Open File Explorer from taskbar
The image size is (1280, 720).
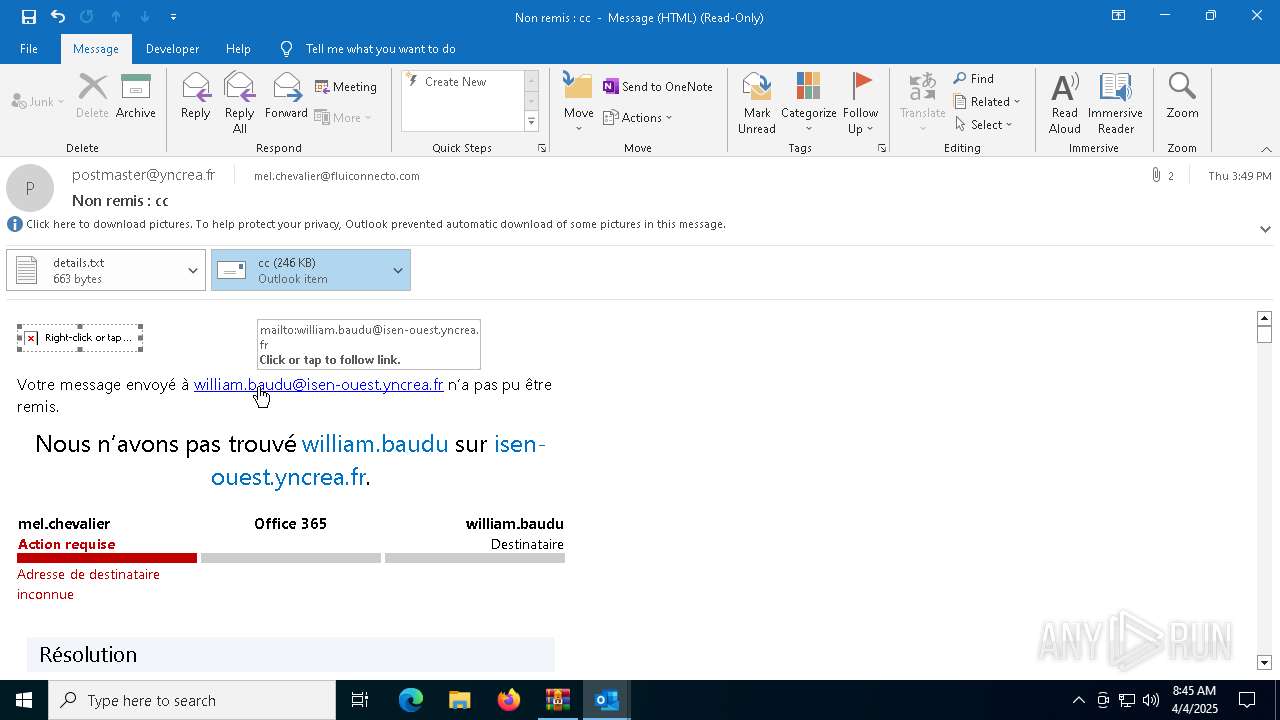(x=459, y=700)
